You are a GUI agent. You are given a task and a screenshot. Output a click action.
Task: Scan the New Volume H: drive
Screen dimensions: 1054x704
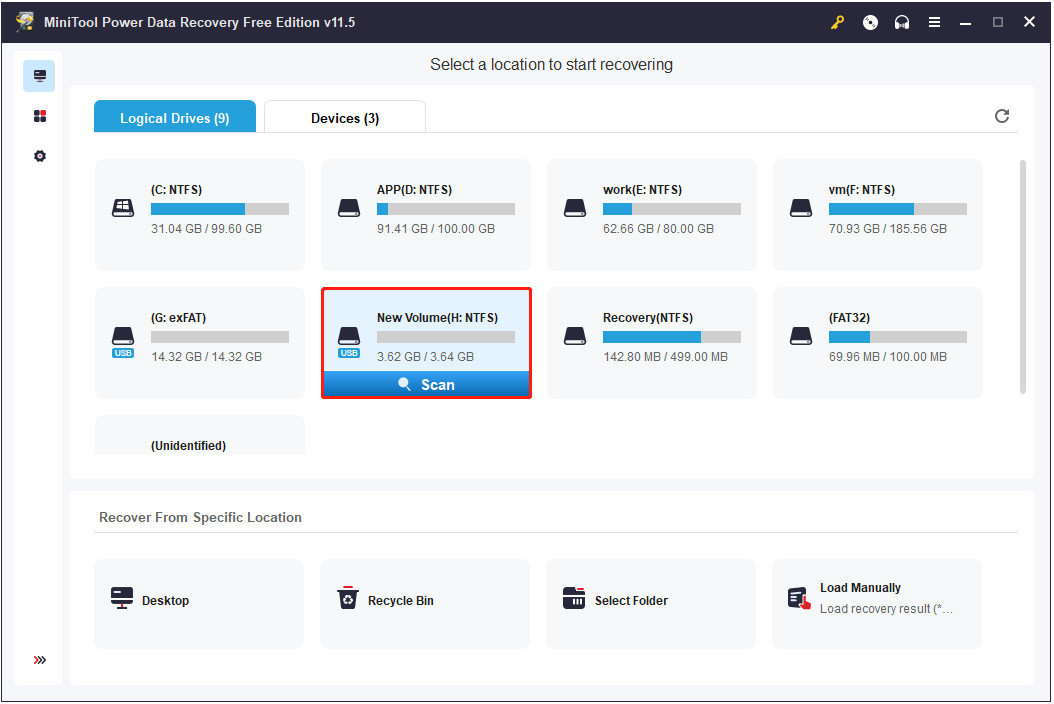point(426,385)
